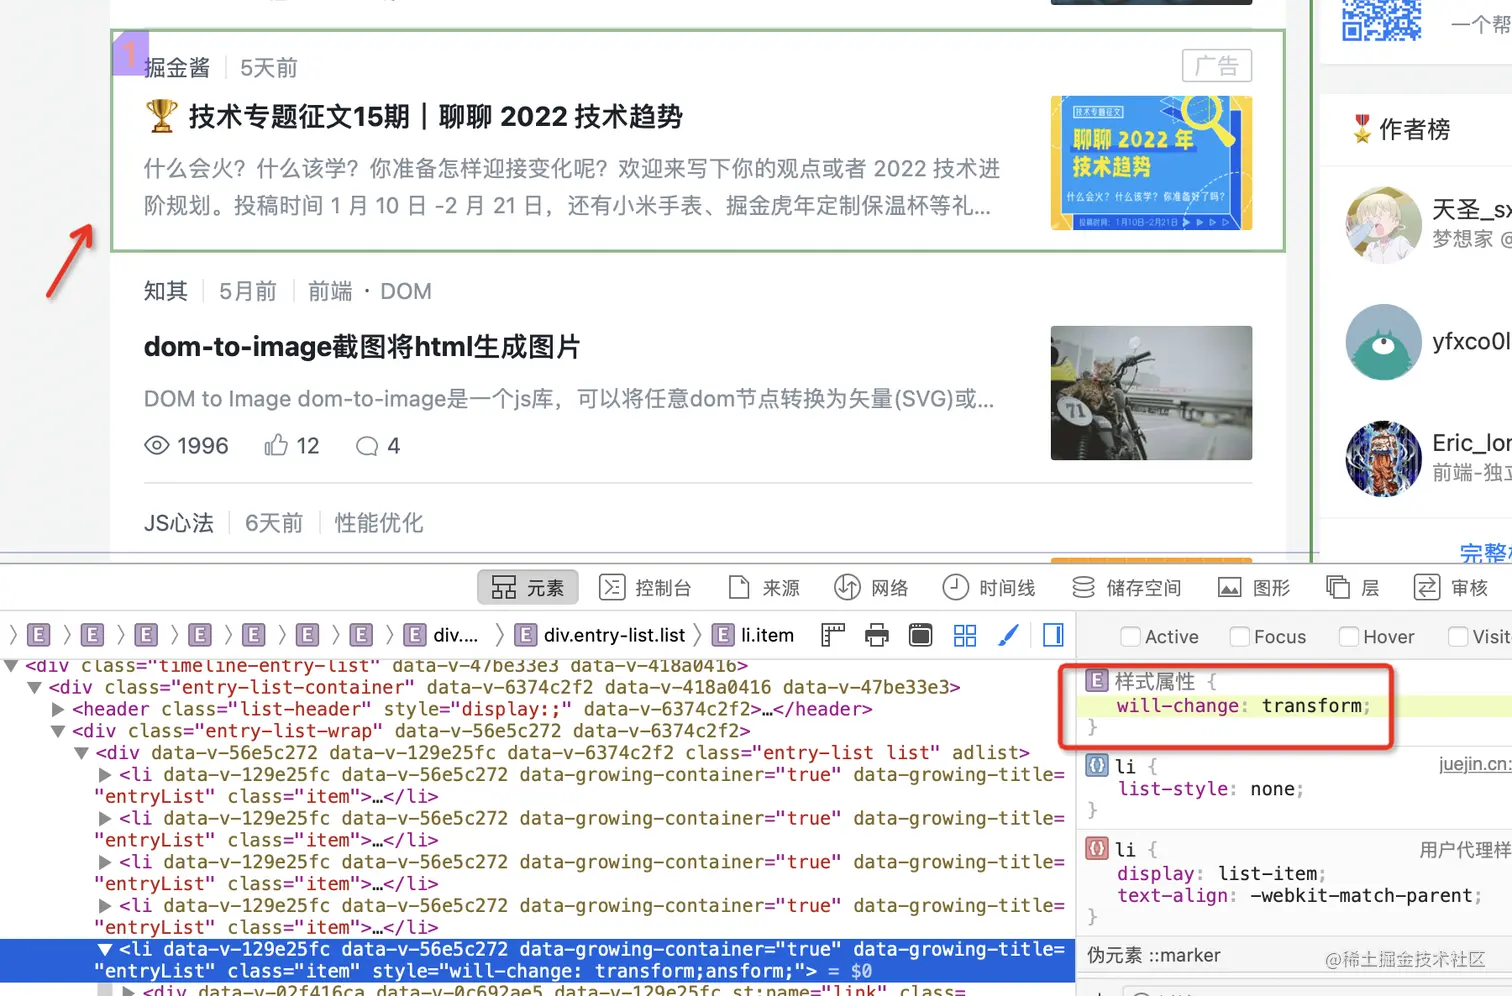
Task: Check the Active pseudo-class checkbox
Action: coord(1130,637)
